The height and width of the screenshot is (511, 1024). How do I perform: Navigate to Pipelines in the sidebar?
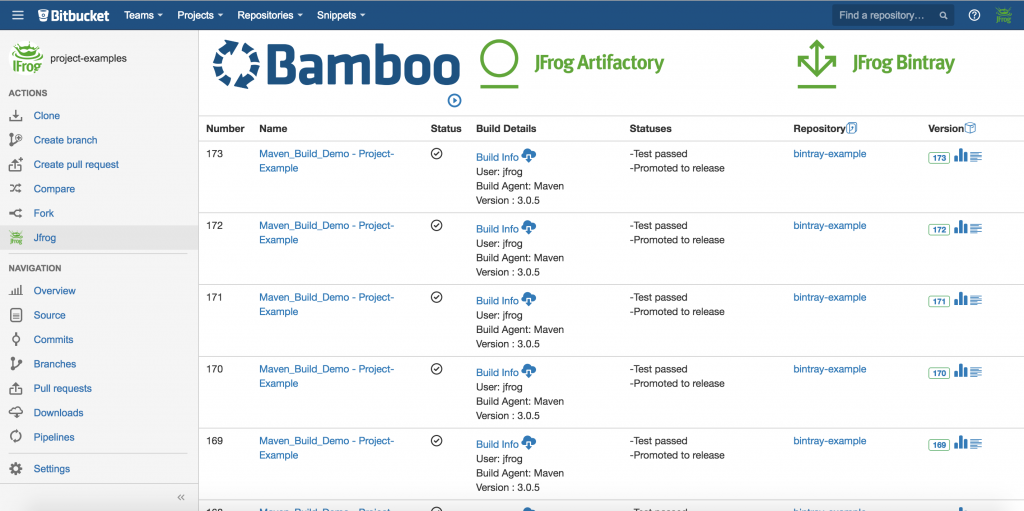coord(54,437)
